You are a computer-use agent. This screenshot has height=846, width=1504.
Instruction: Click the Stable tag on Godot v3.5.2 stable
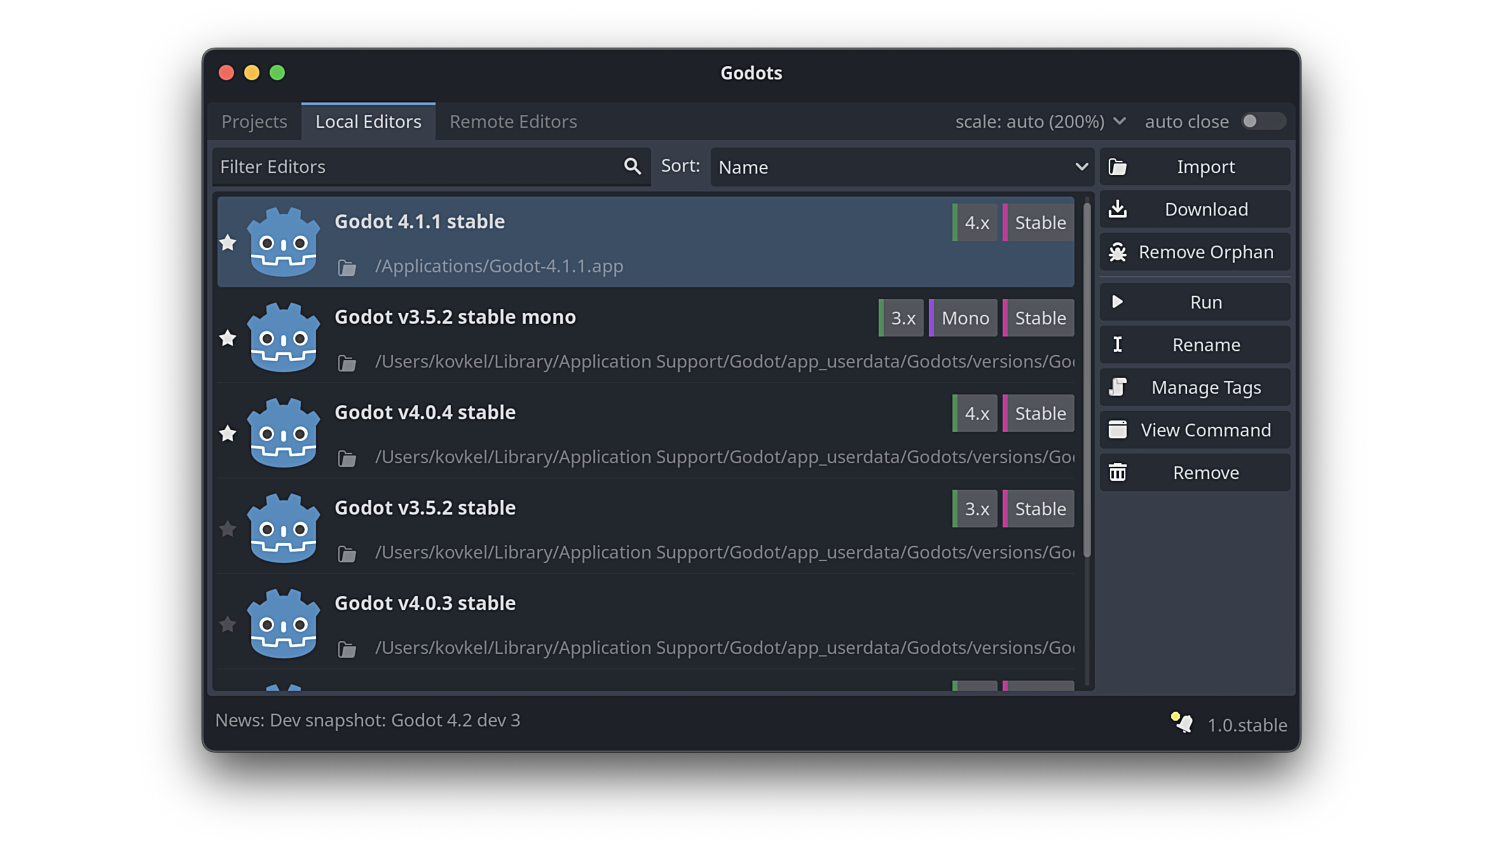click(1039, 509)
